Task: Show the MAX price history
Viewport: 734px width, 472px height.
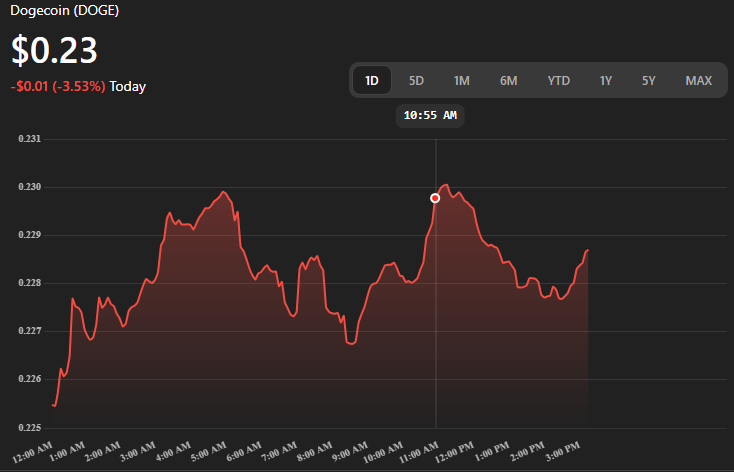Action: pos(698,80)
